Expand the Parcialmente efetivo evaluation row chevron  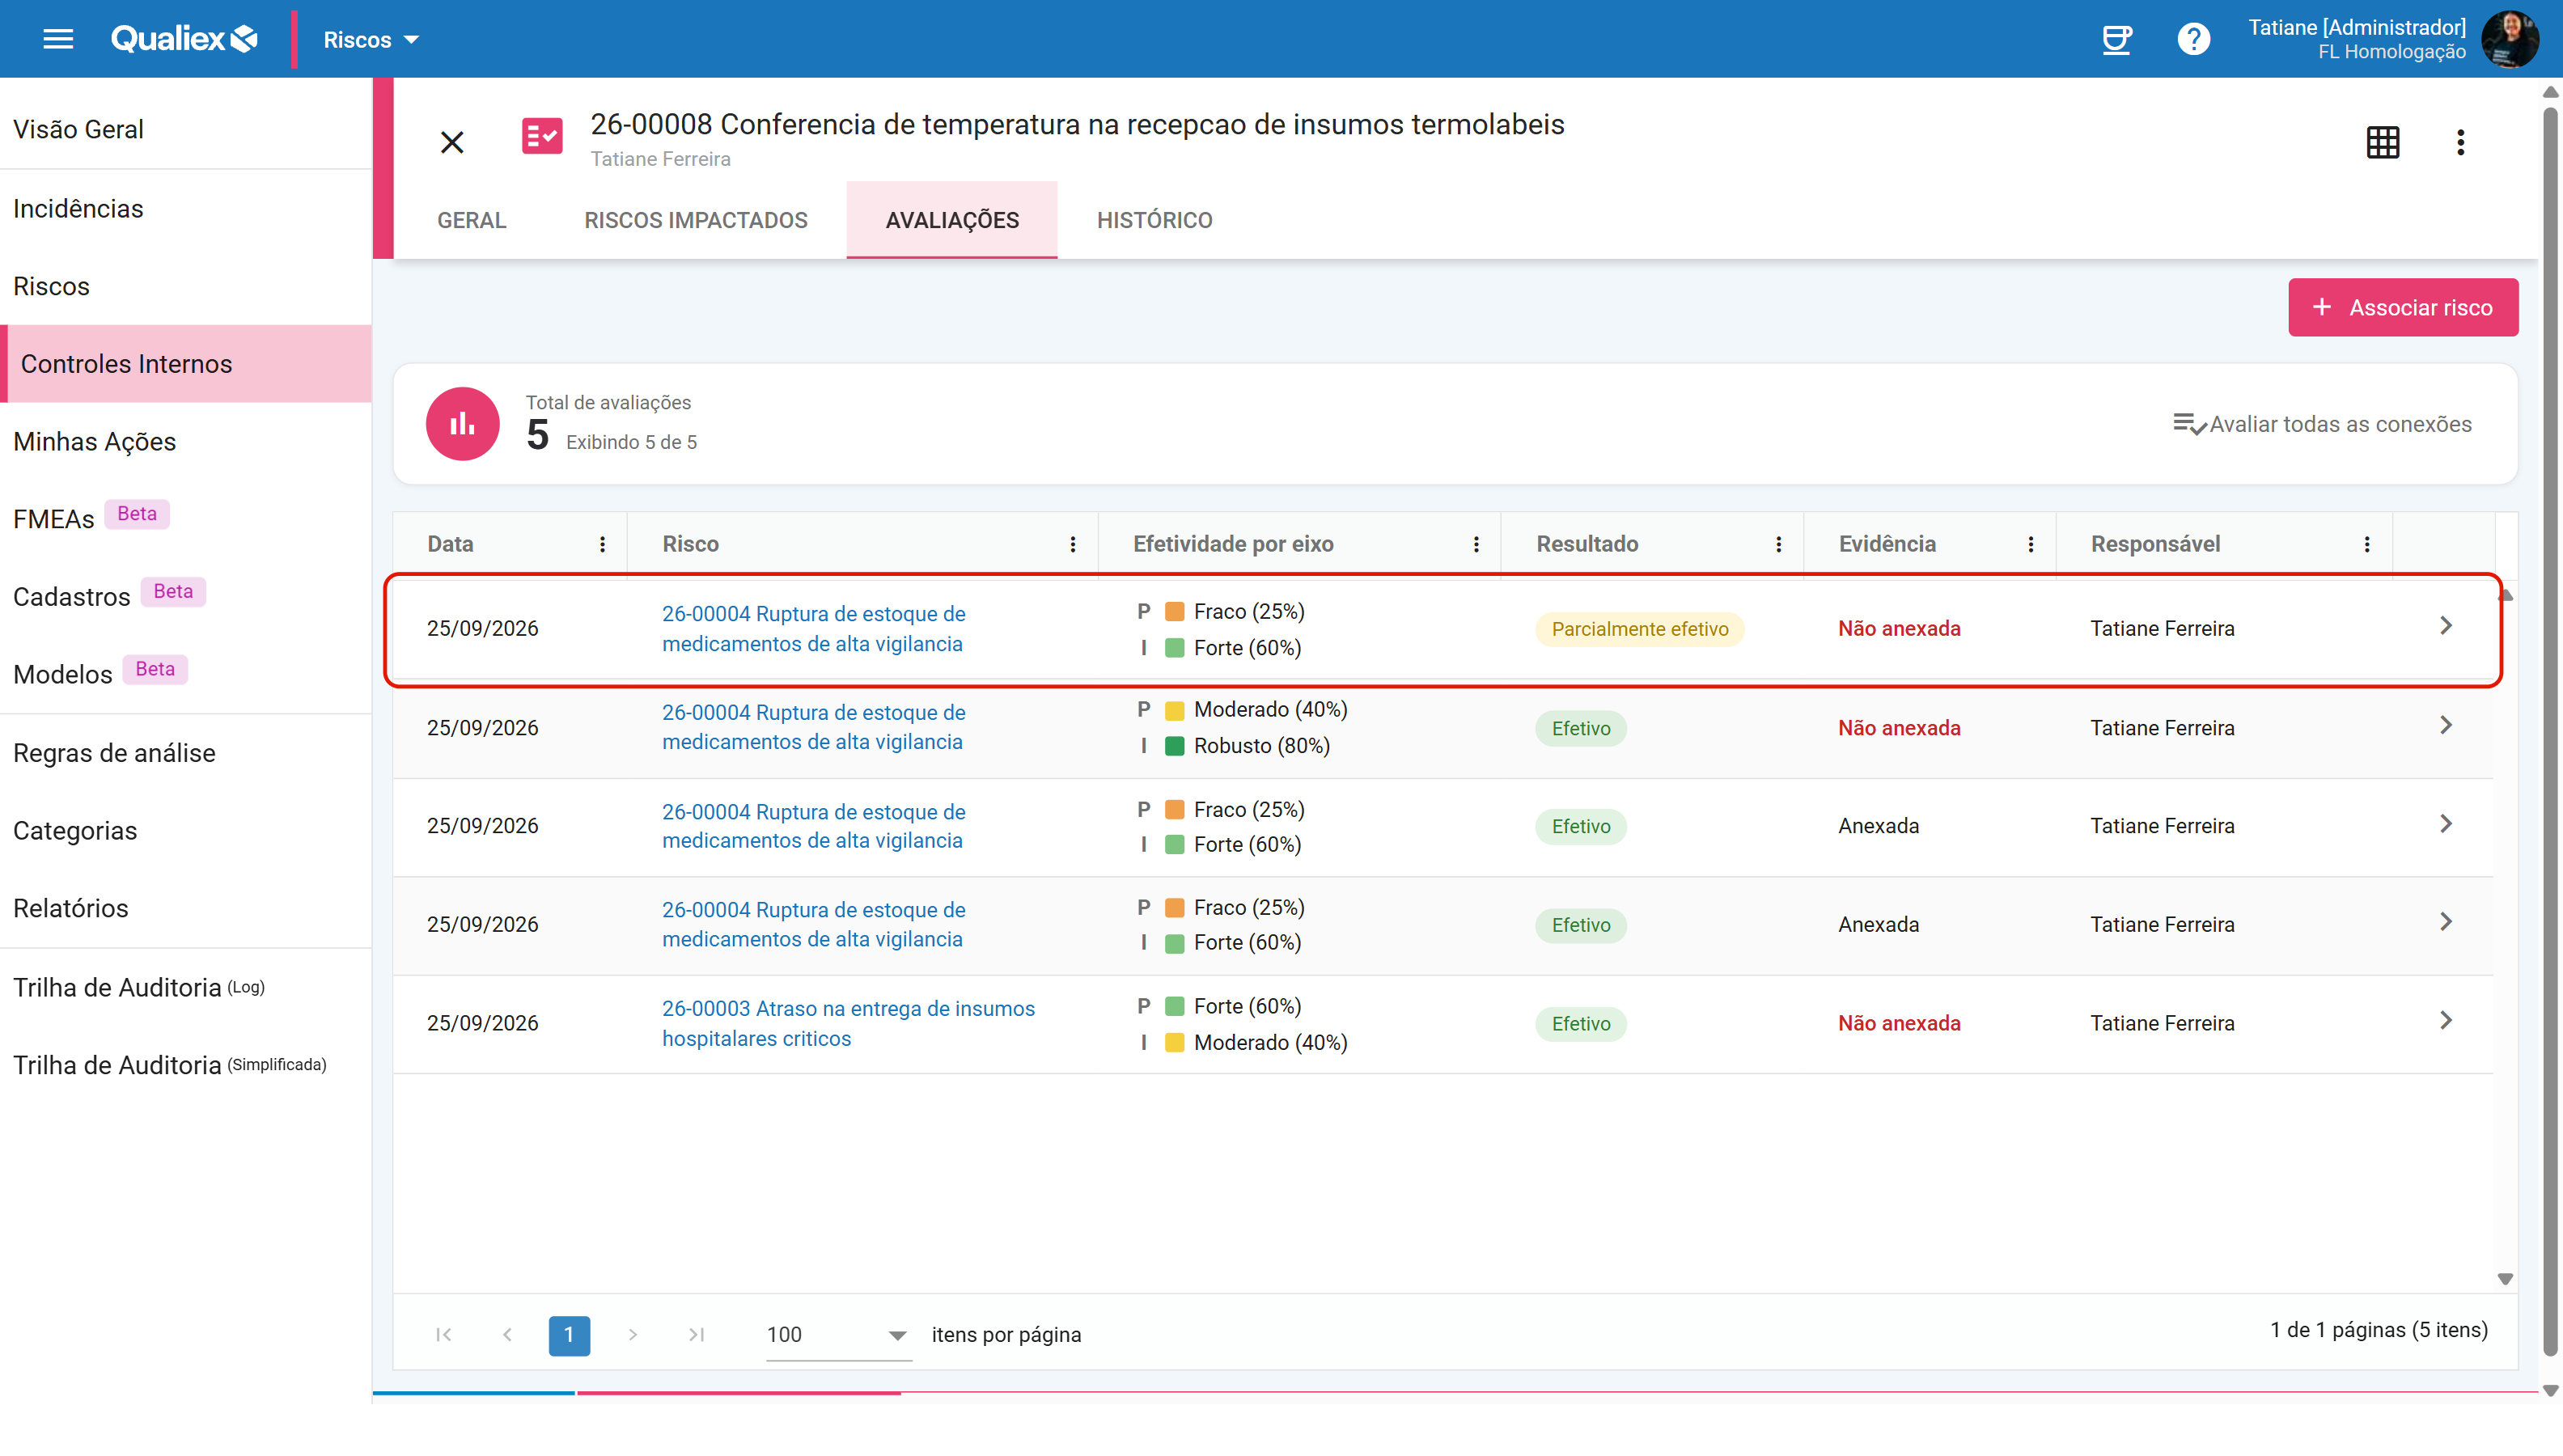[x=2446, y=626]
